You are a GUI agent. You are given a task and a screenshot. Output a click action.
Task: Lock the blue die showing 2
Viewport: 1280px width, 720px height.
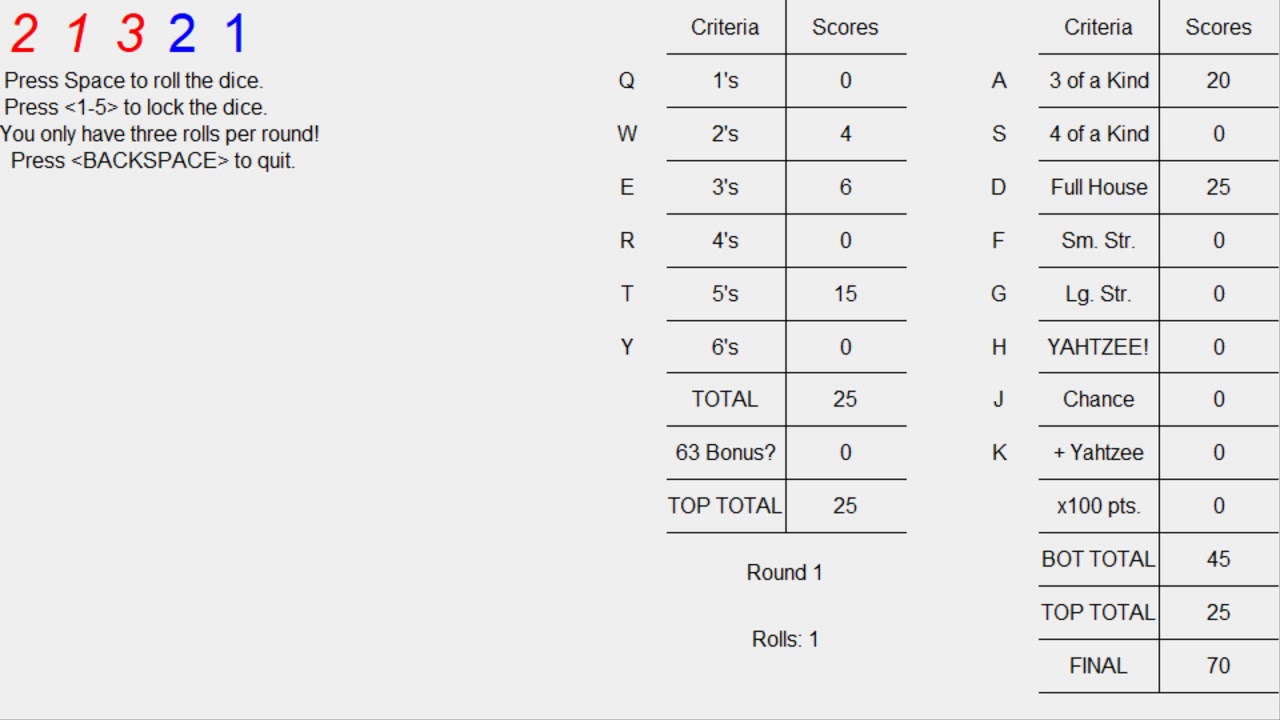182,34
